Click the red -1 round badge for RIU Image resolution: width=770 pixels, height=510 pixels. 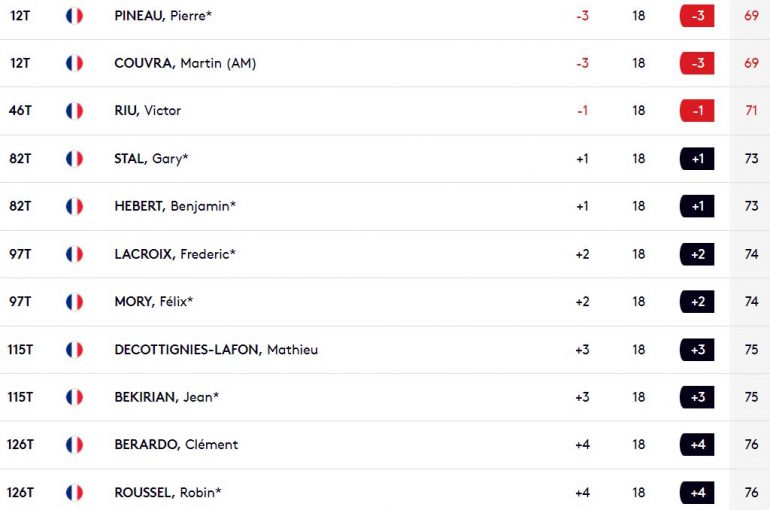click(x=697, y=111)
